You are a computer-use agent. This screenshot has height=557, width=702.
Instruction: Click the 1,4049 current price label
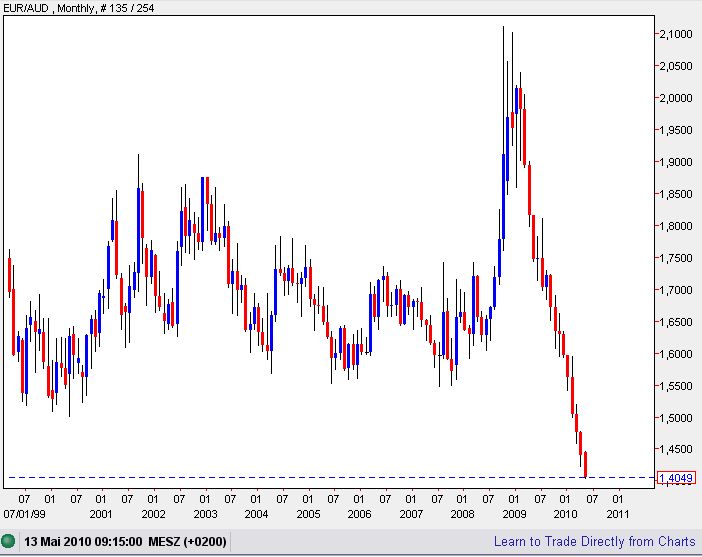point(676,478)
